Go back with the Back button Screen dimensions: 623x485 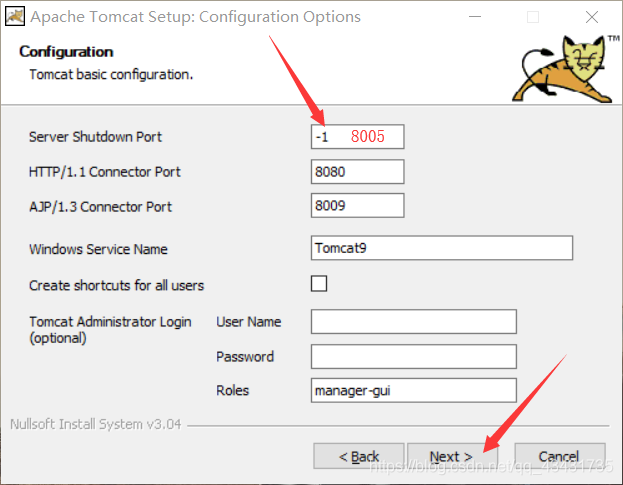(358, 456)
